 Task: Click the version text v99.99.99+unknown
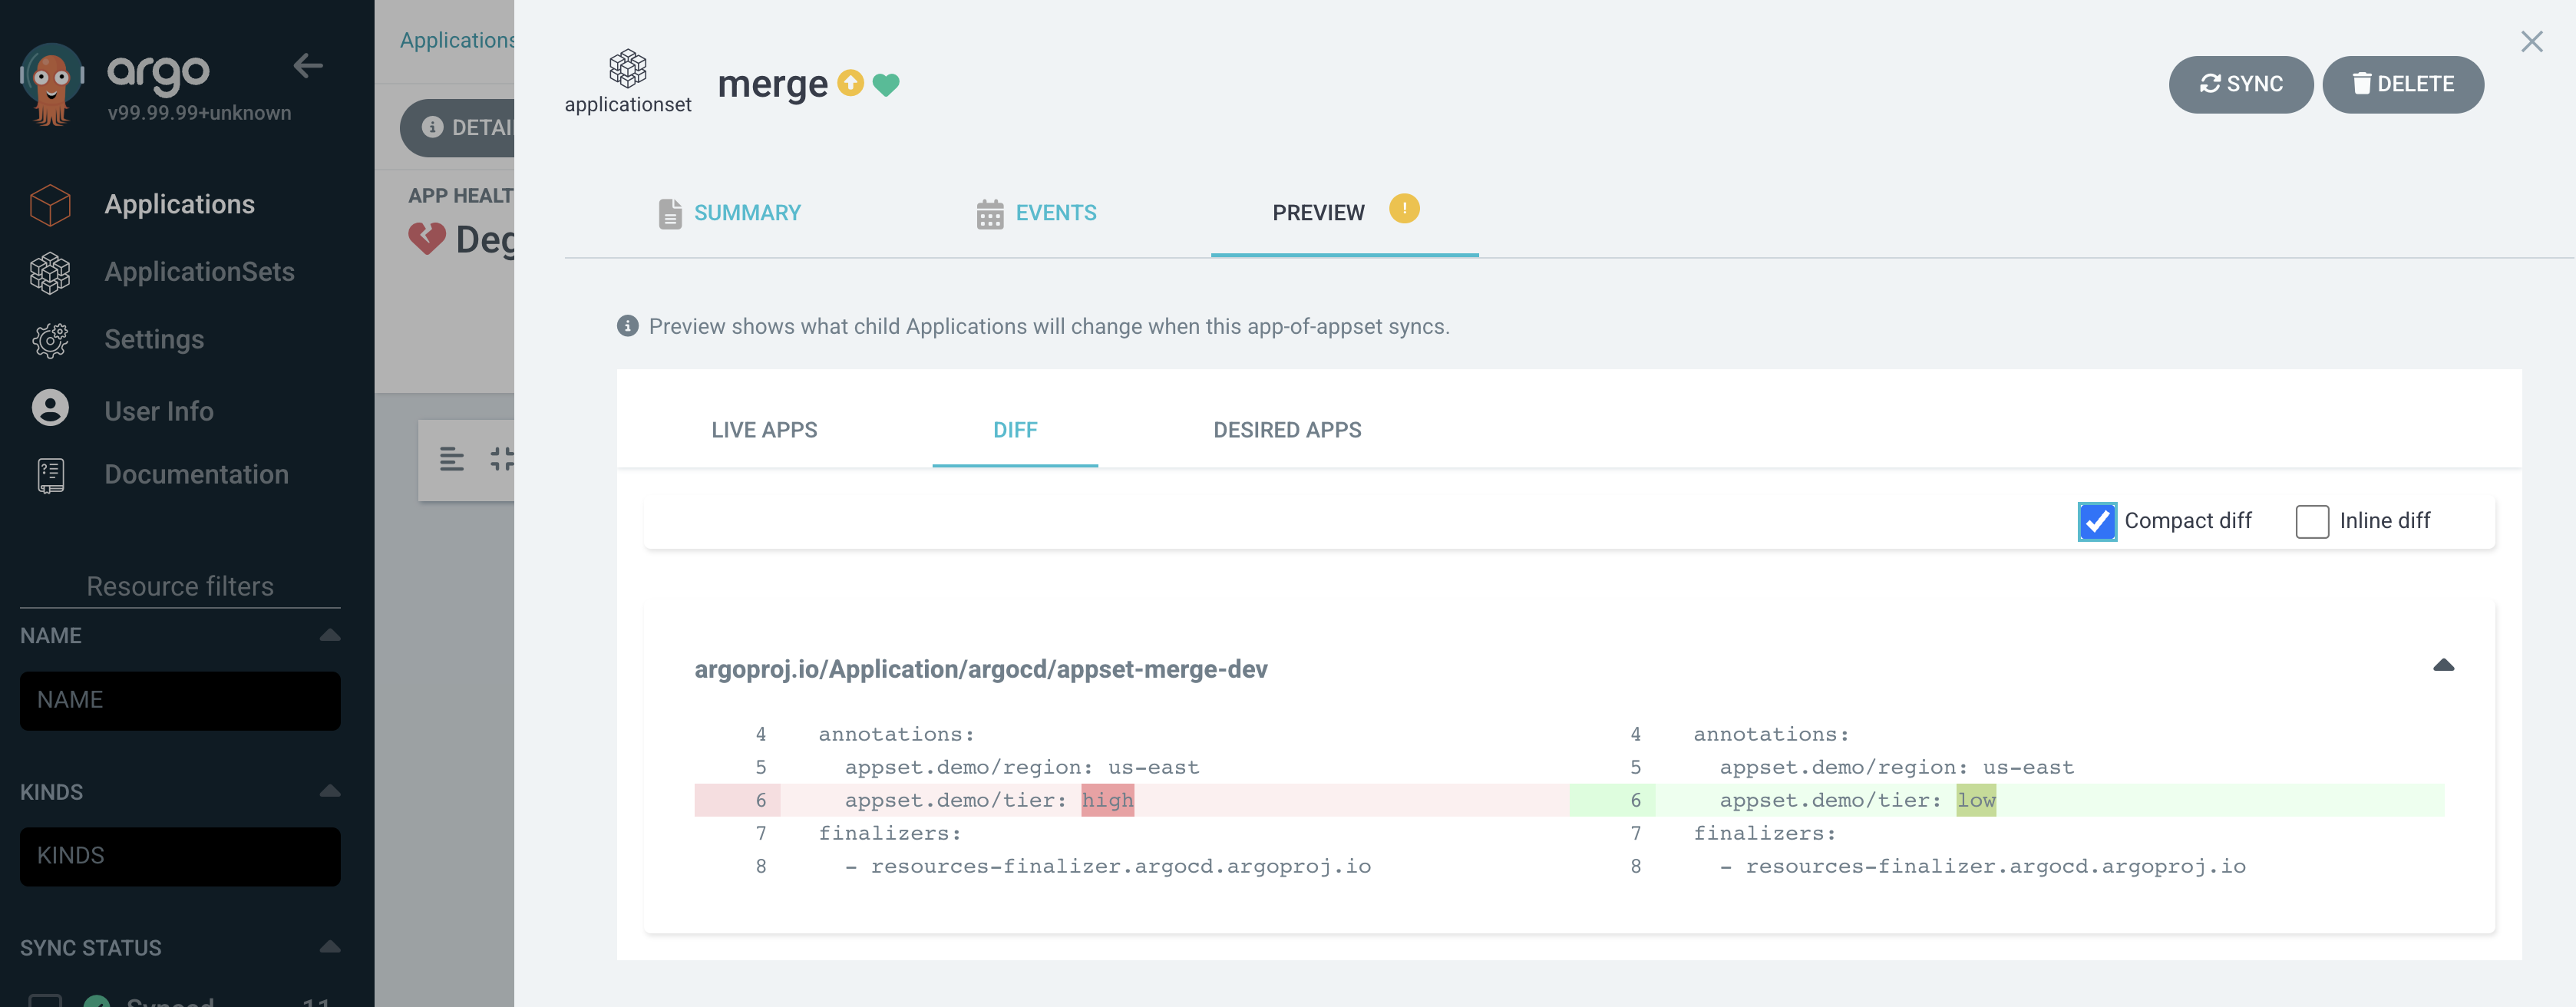[200, 113]
